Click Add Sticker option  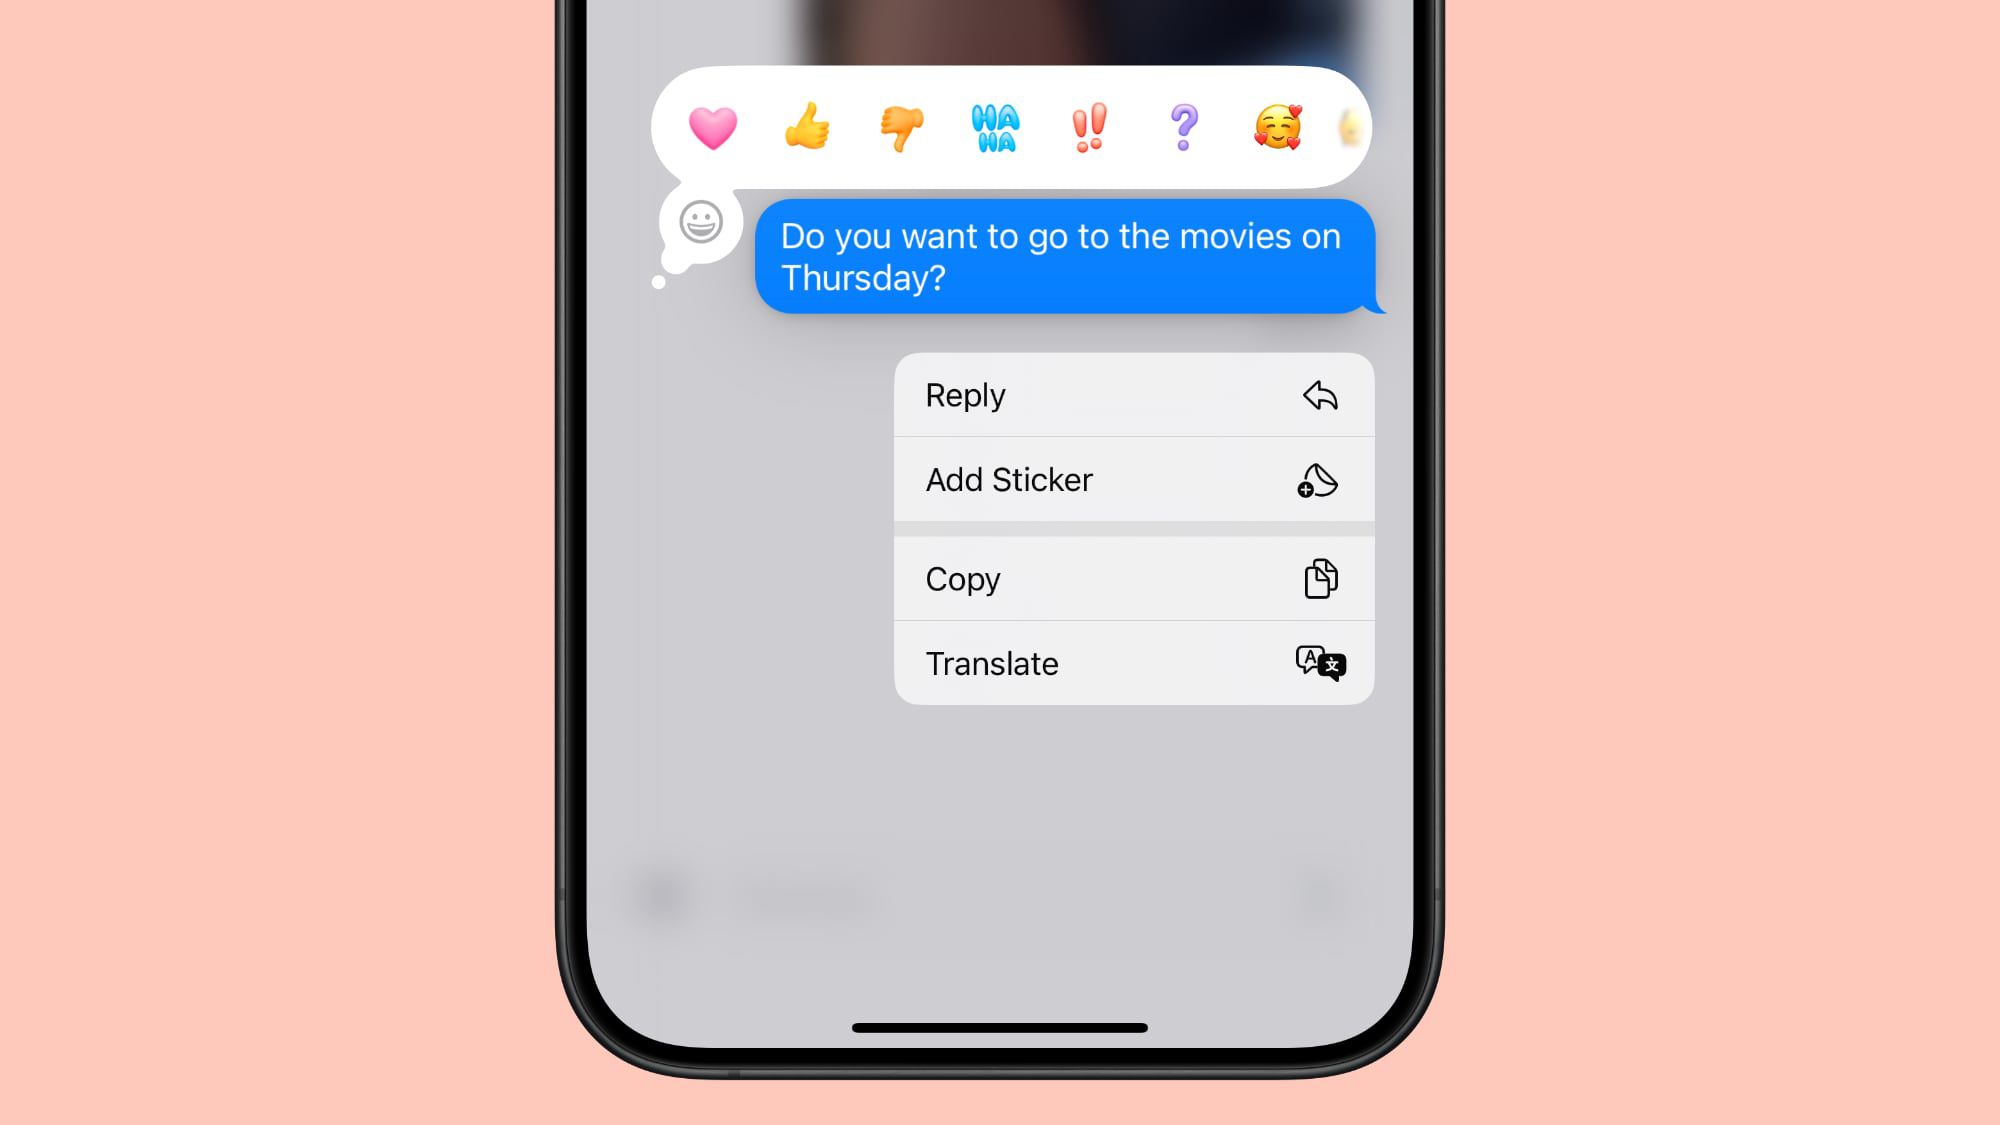coord(1133,481)
